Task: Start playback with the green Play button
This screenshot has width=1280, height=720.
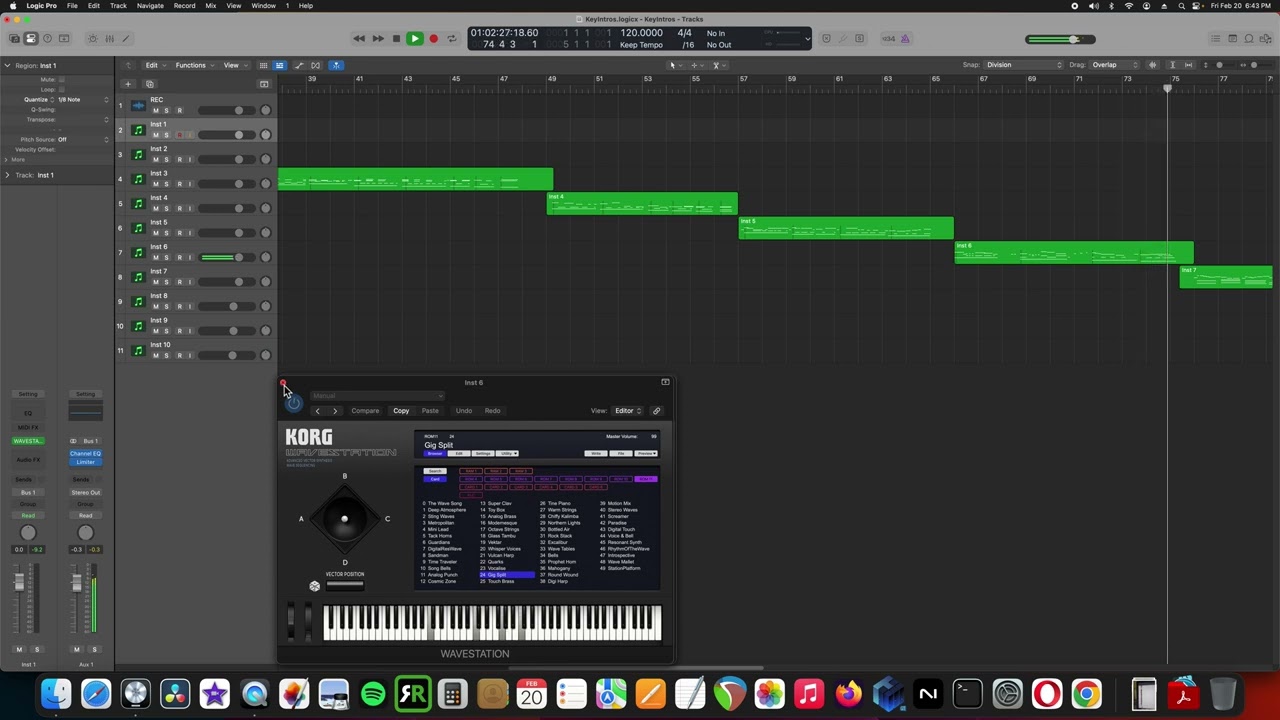Action: click(x=414, y=39)
